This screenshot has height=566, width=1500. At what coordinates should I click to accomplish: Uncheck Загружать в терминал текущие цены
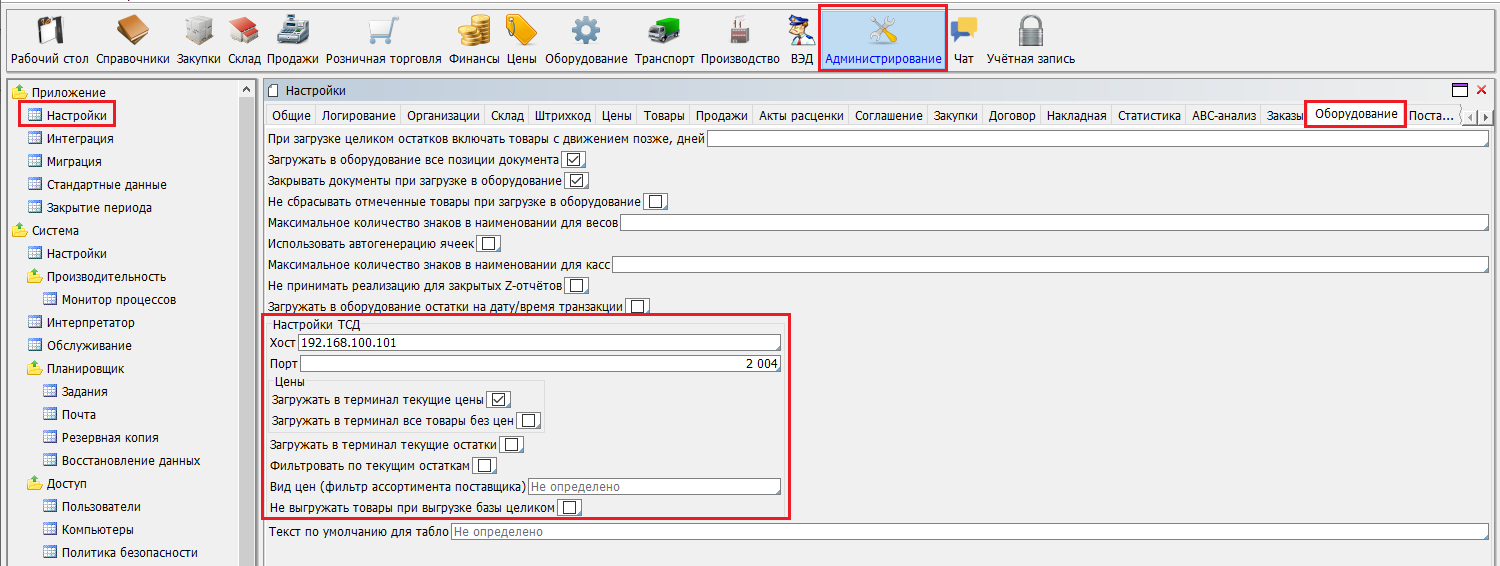[499, 400]
